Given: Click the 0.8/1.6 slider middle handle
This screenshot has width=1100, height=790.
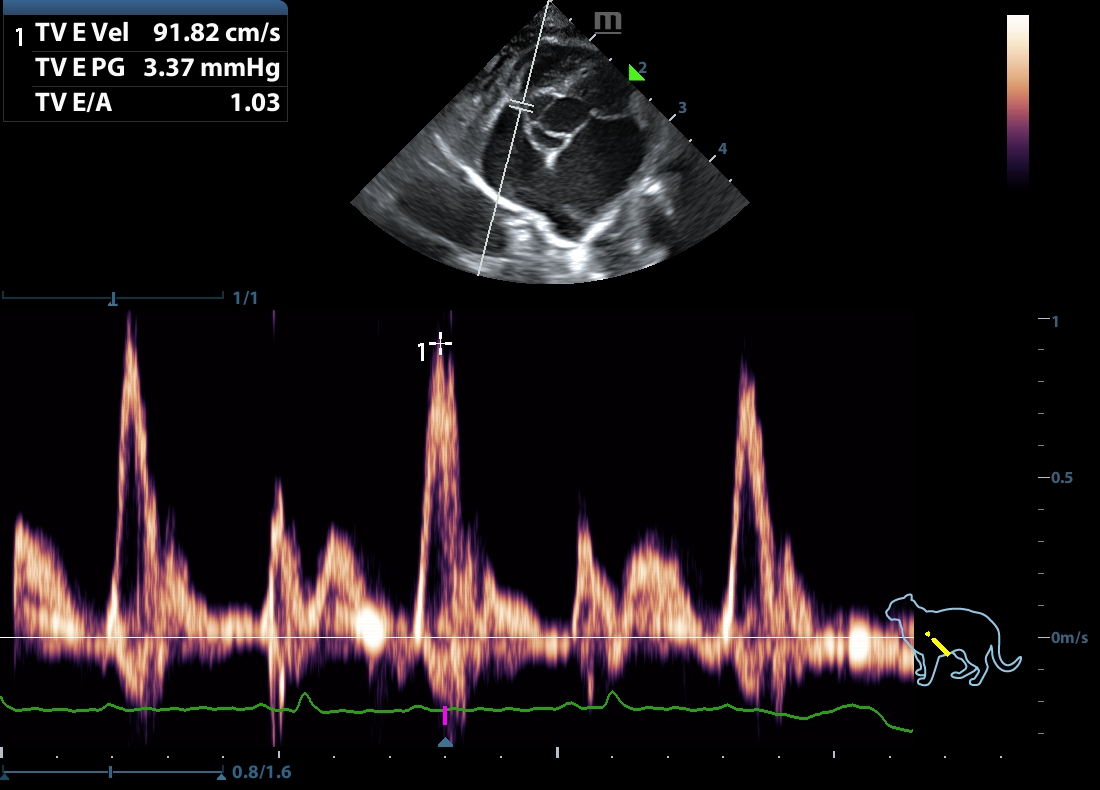Looking at the screenshot, I should point(110,773).
